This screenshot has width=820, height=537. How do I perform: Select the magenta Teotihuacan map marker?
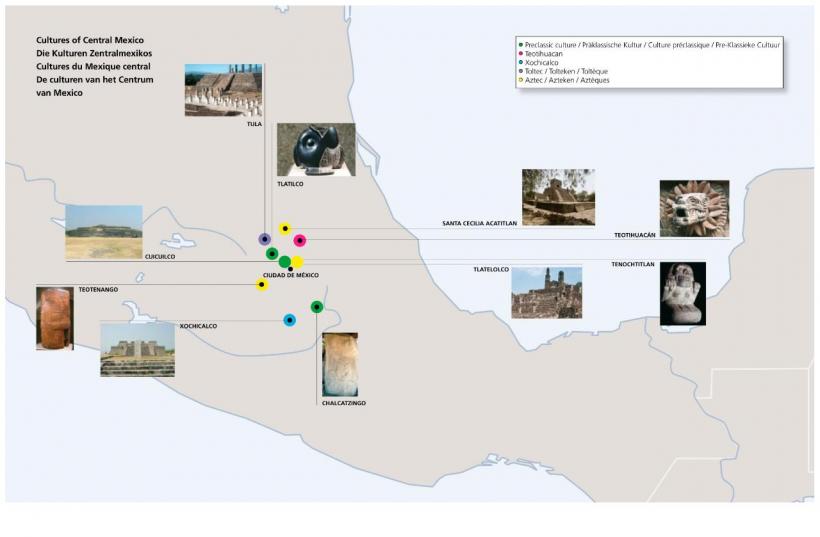tap(299, 240)
